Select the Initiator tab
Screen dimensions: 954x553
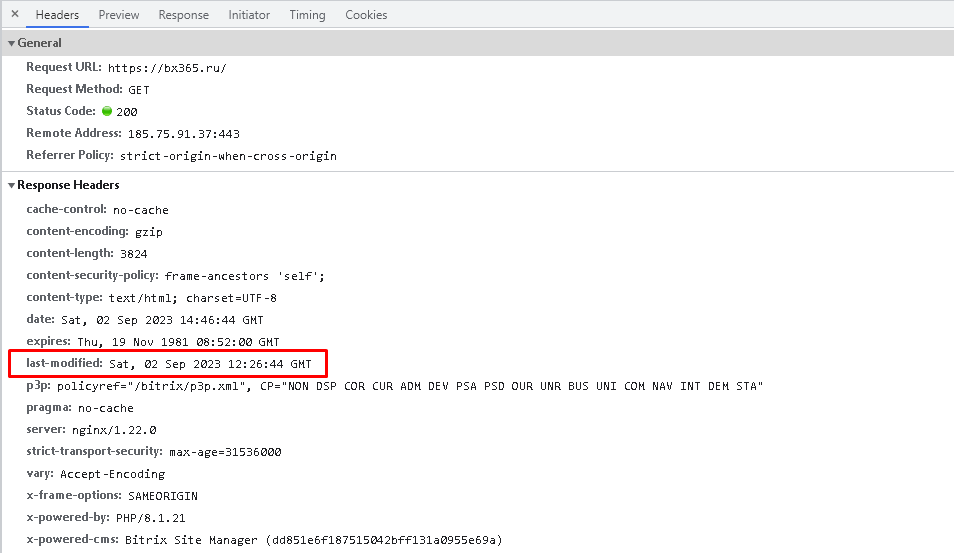click(249, 15)
